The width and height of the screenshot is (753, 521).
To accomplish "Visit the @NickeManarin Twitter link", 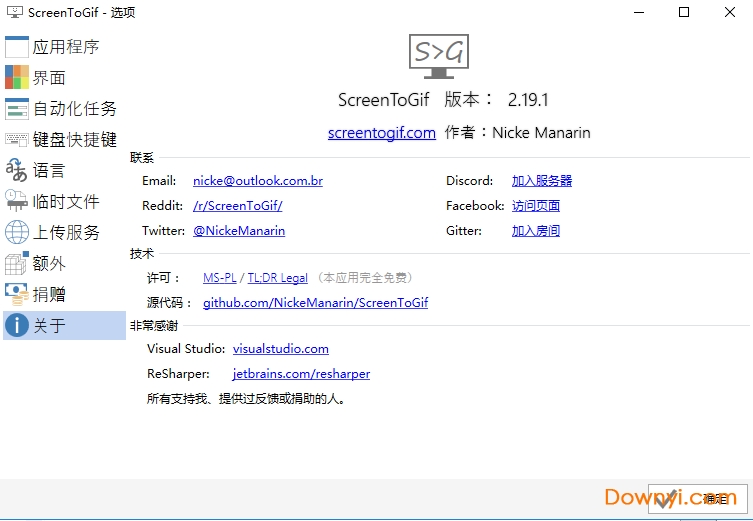I will tap(238, 231).
